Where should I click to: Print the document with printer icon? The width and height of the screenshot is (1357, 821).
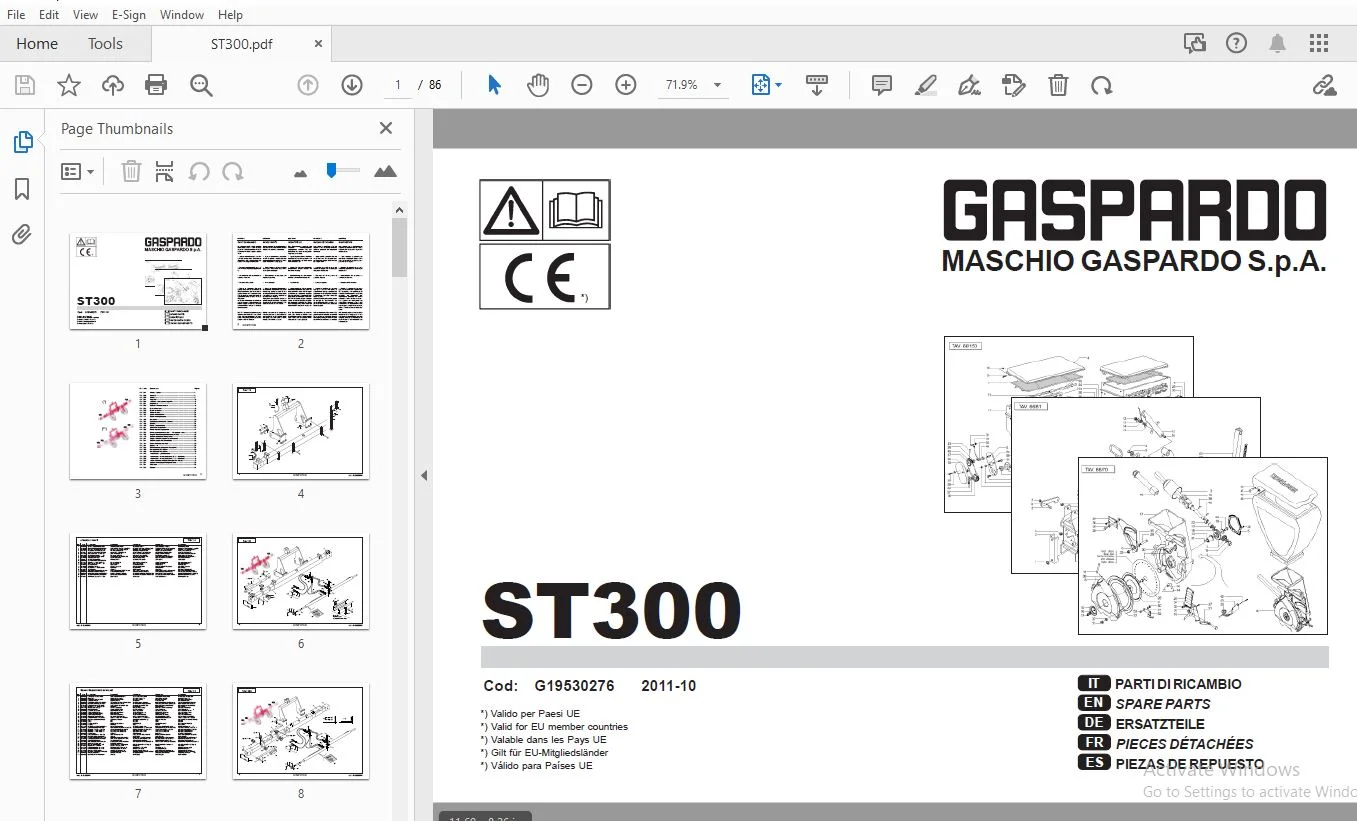coord(156,86)
